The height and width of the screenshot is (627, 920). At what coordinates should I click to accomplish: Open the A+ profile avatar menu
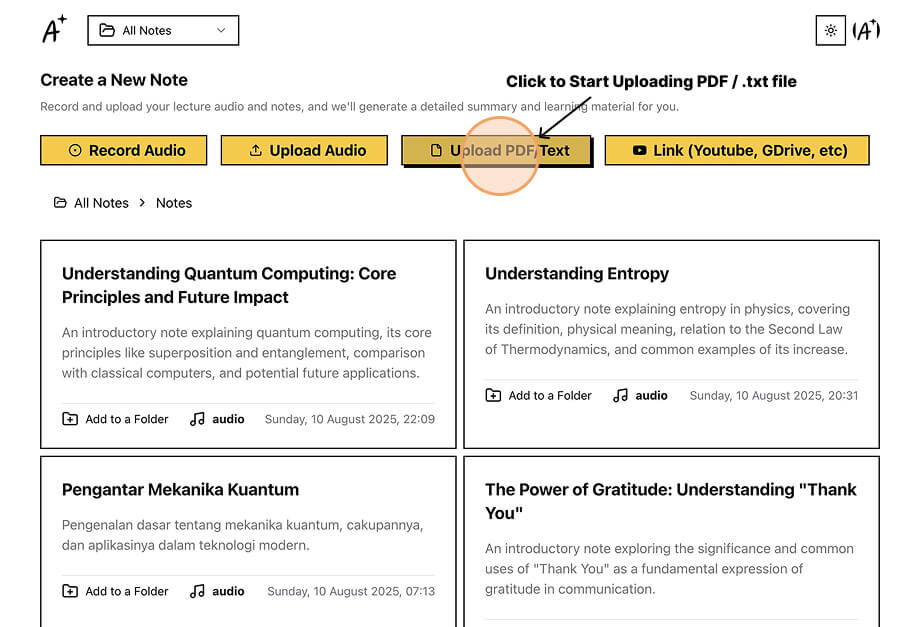(866, 30)
